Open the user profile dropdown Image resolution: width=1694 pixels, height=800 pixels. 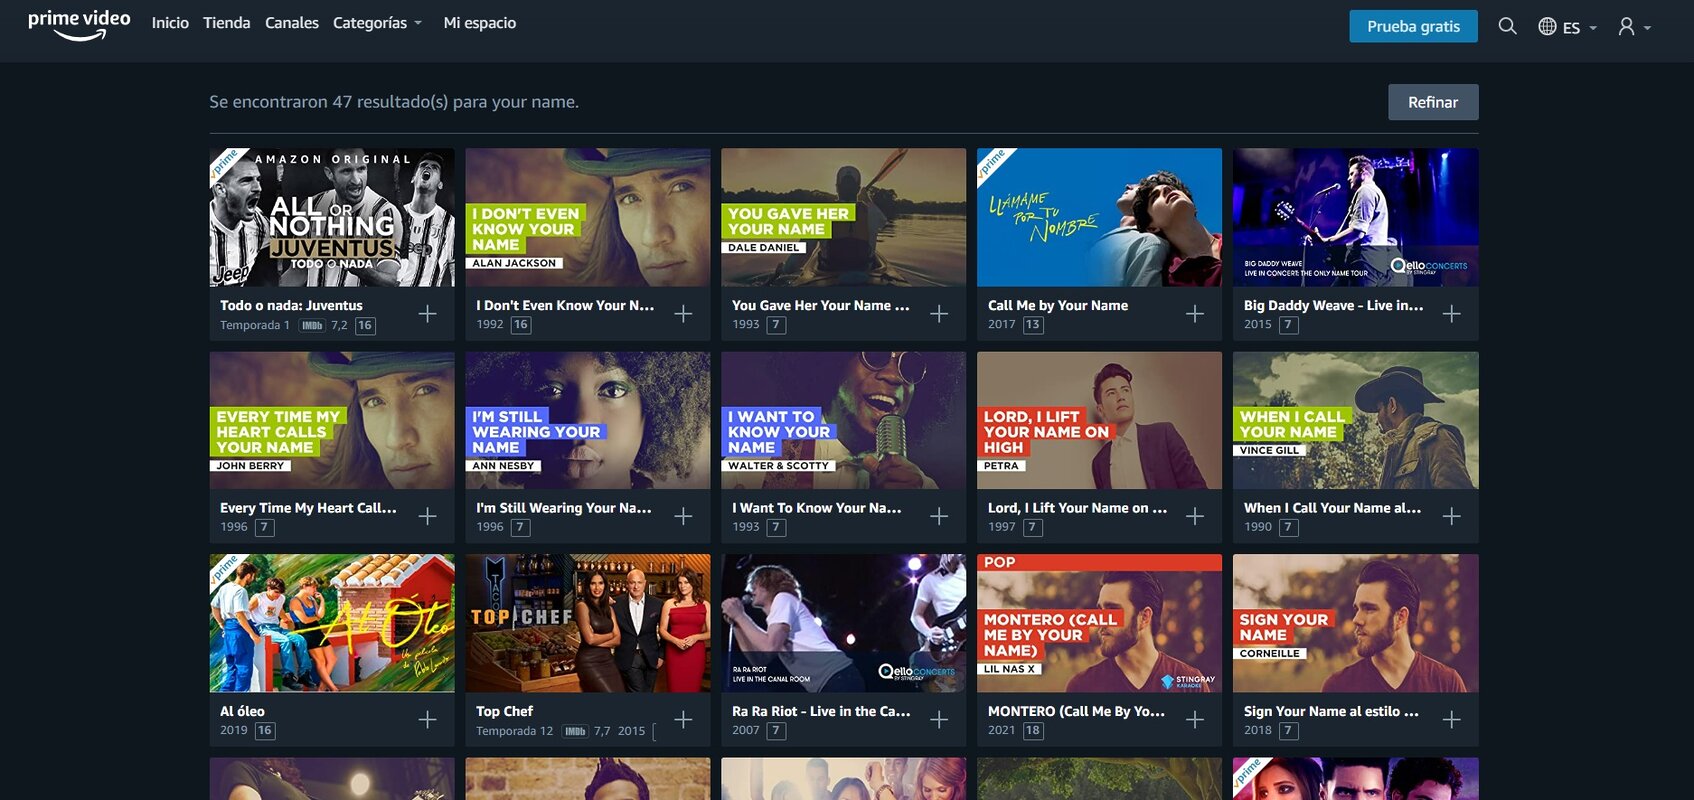(1634, 27)
